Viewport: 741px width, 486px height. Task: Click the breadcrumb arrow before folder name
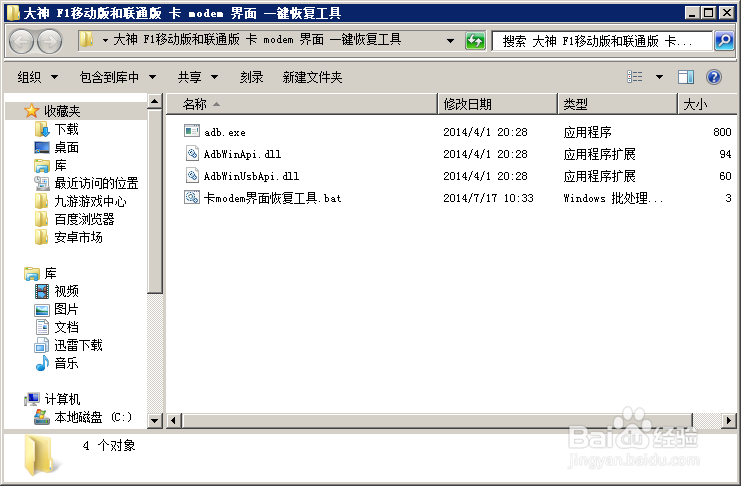[105, 40]
